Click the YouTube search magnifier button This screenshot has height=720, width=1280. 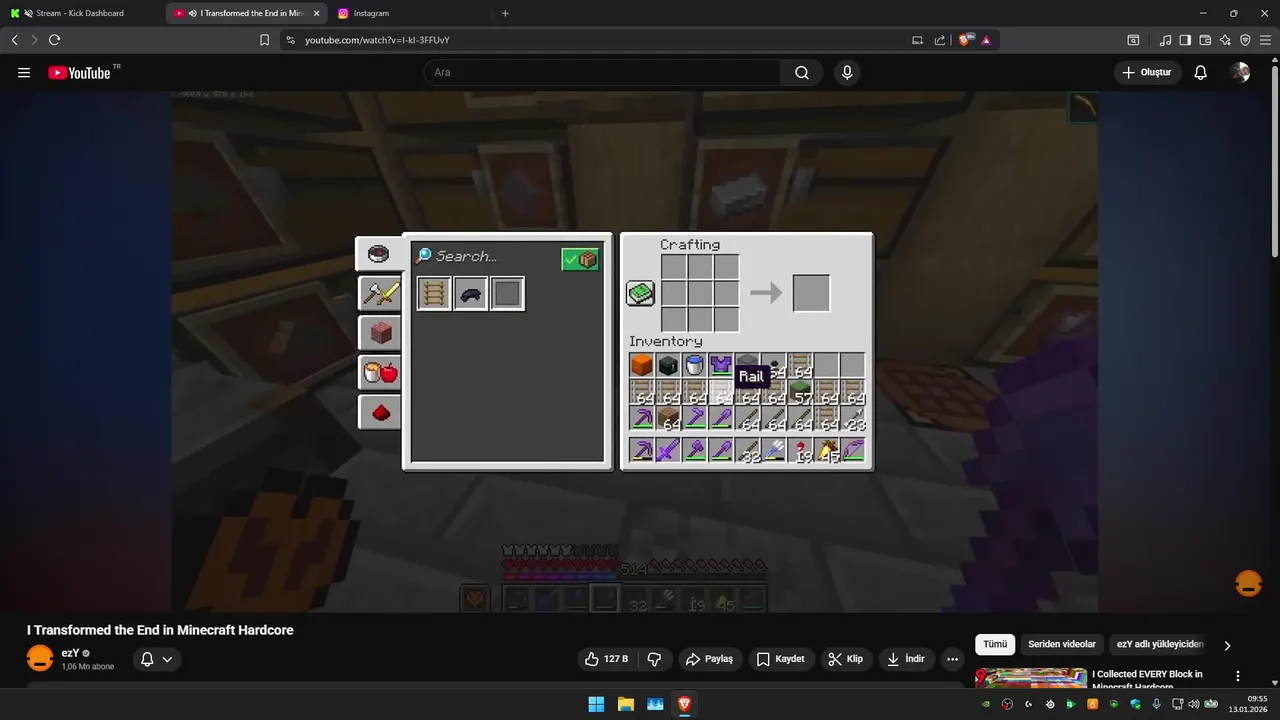point(802,73)
